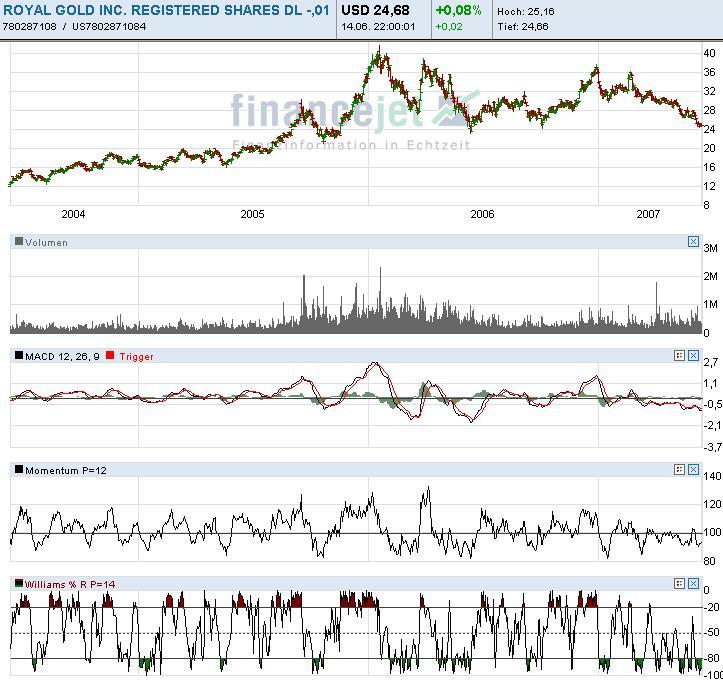723x682 pixels.
Task: Click the 2005 label on time axis
Action: click(x=252, y=214)
